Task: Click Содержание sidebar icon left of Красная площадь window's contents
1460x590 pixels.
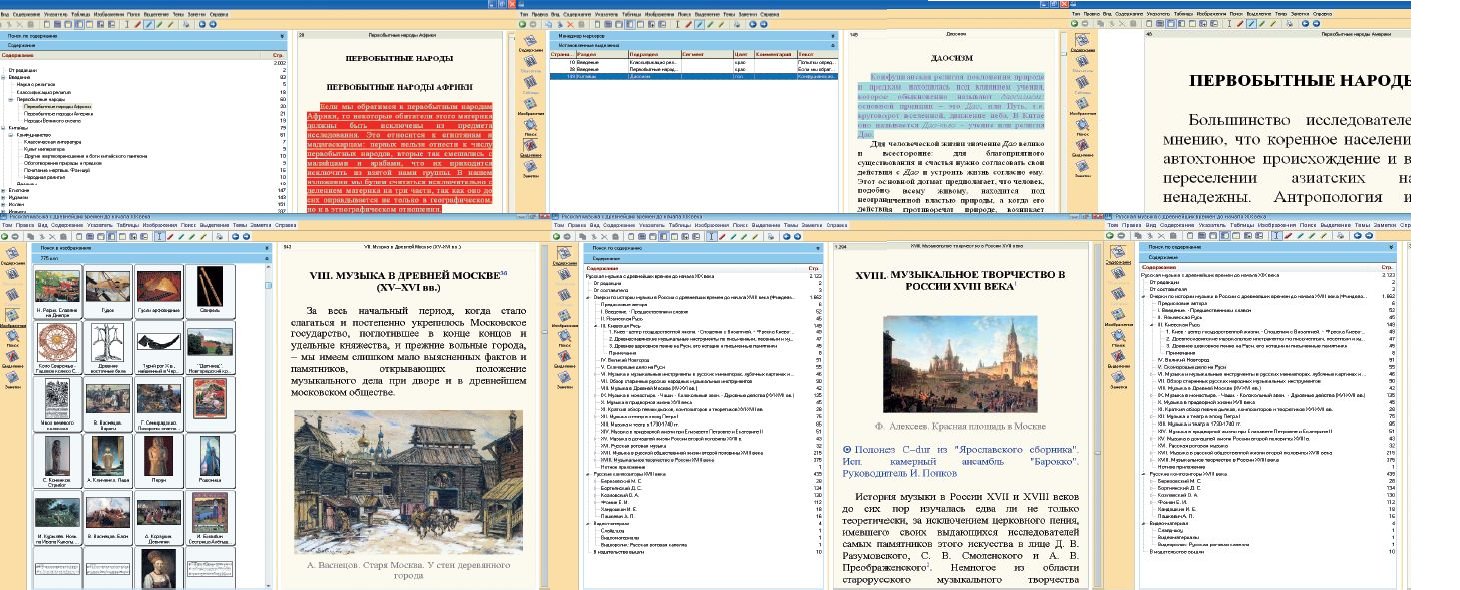Action: click(x=562, y=254)
